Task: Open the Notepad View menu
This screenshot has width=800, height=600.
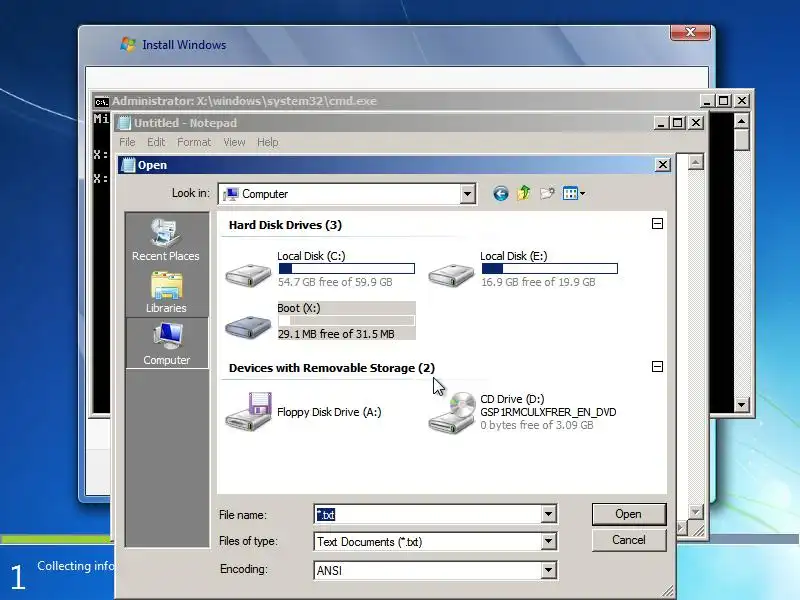Action: pos(234,142)
